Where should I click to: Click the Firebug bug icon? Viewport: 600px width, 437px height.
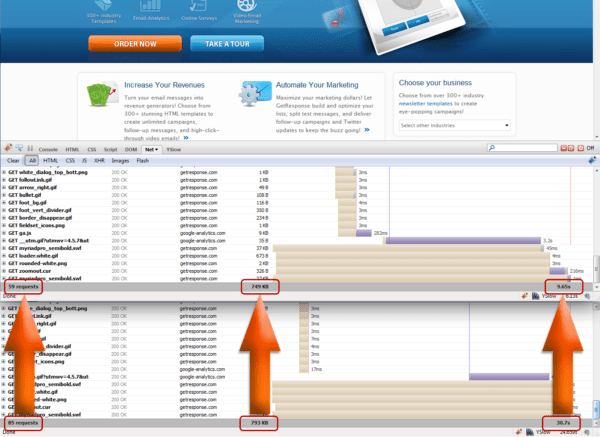click(x=8, y=148)
